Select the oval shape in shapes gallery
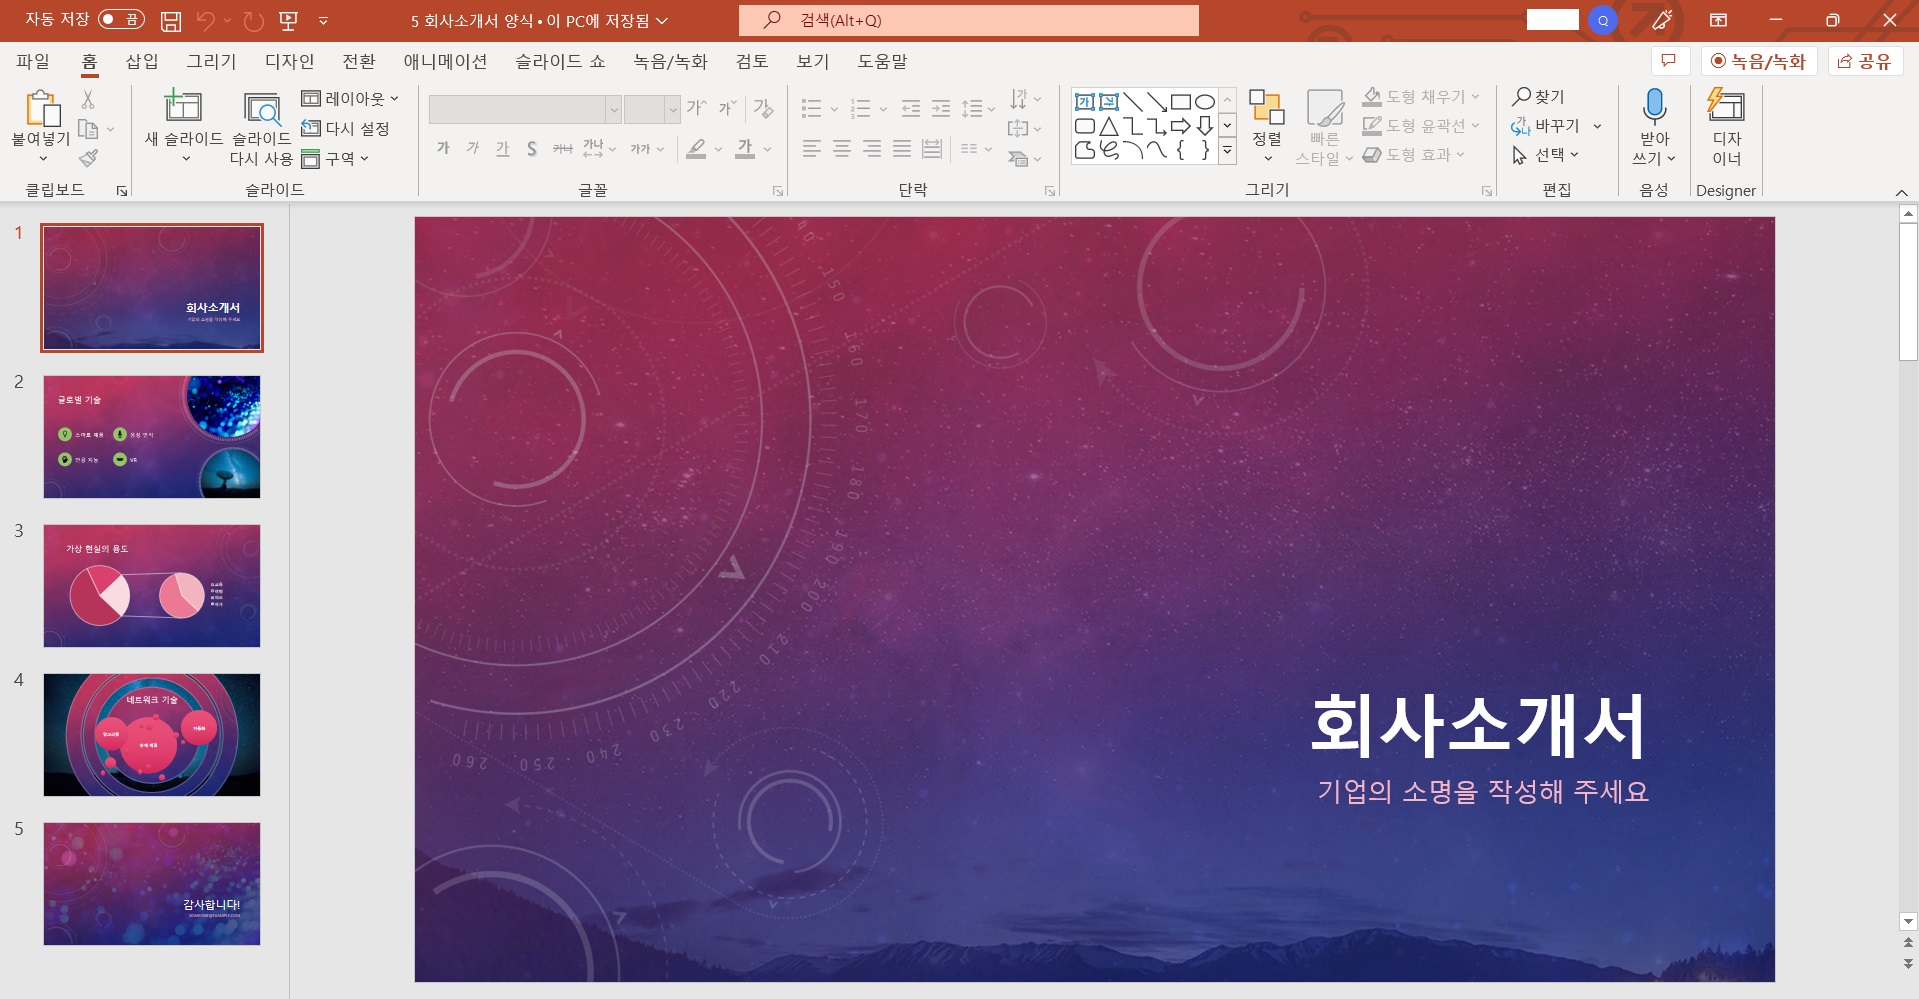This screenshot has height=999, width=1919. tap(1205, 102)
